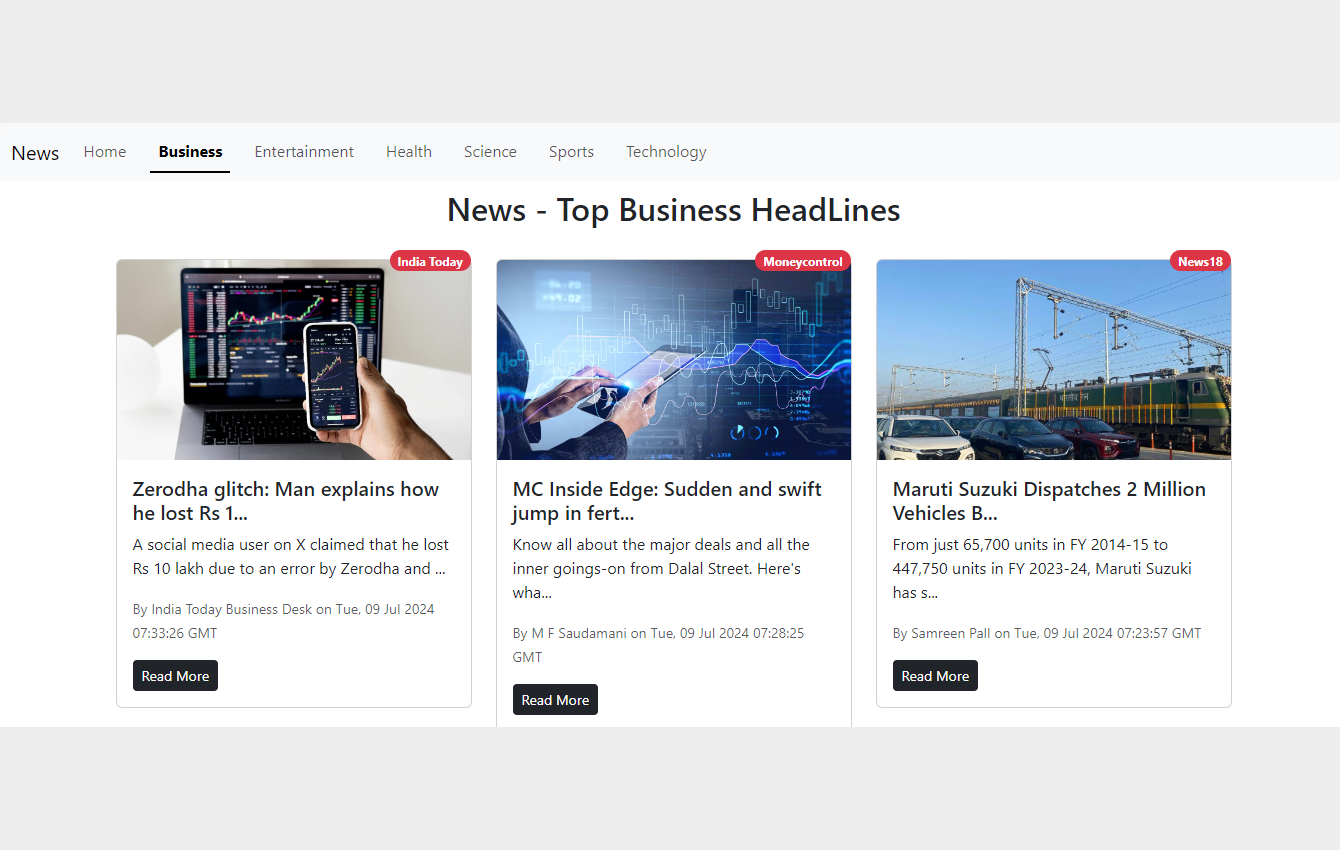Navigate to the Sports tab
The height and width of the screenshot is (850, 1340).
[571, 152]
